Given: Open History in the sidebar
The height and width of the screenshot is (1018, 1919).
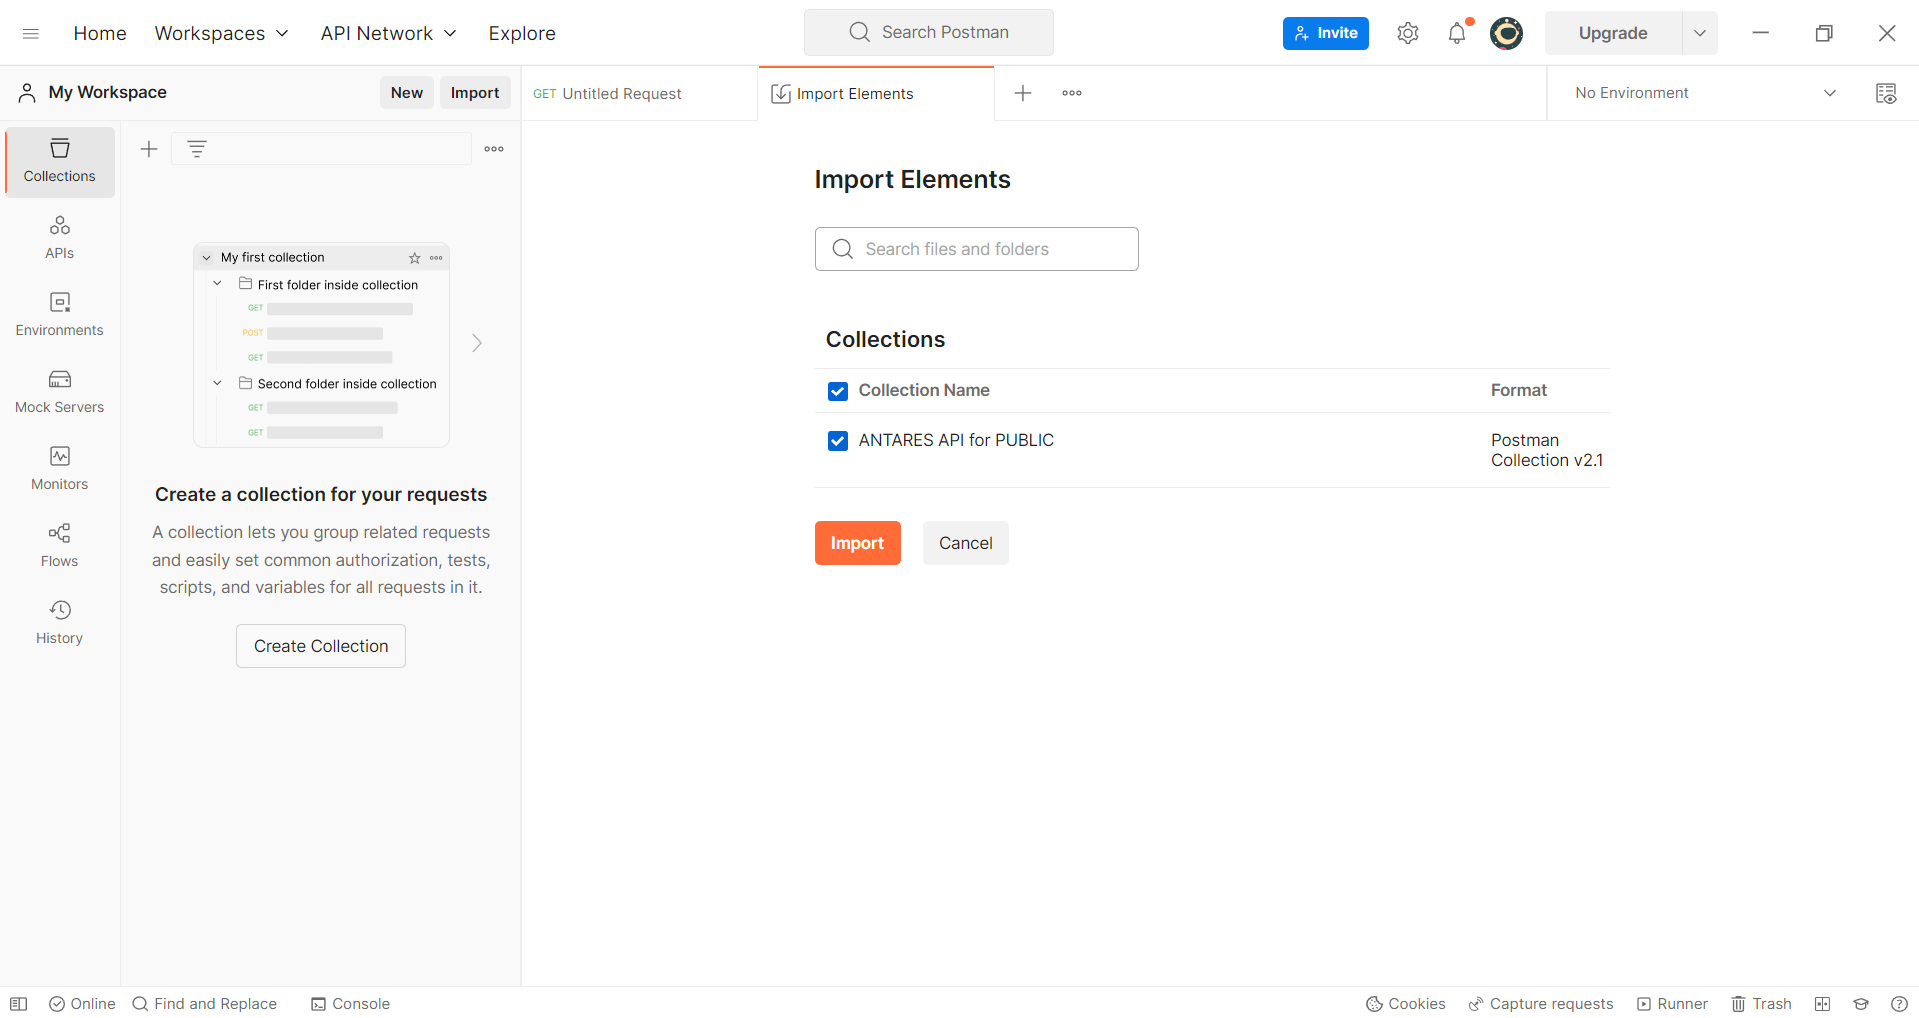Looking at the screenshot, I should pyautogui.click(x=60, y=622).
